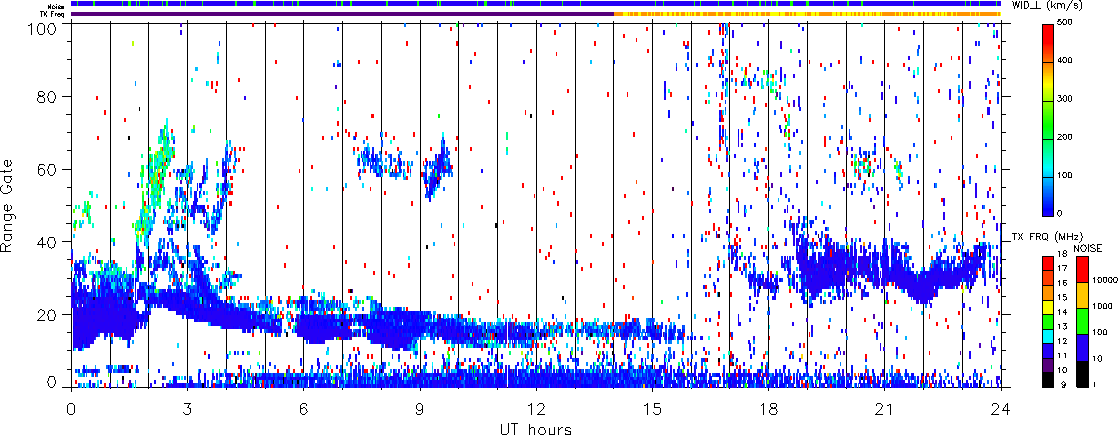
Task: Click the "NOISE" legend title
Action: 1089,248
